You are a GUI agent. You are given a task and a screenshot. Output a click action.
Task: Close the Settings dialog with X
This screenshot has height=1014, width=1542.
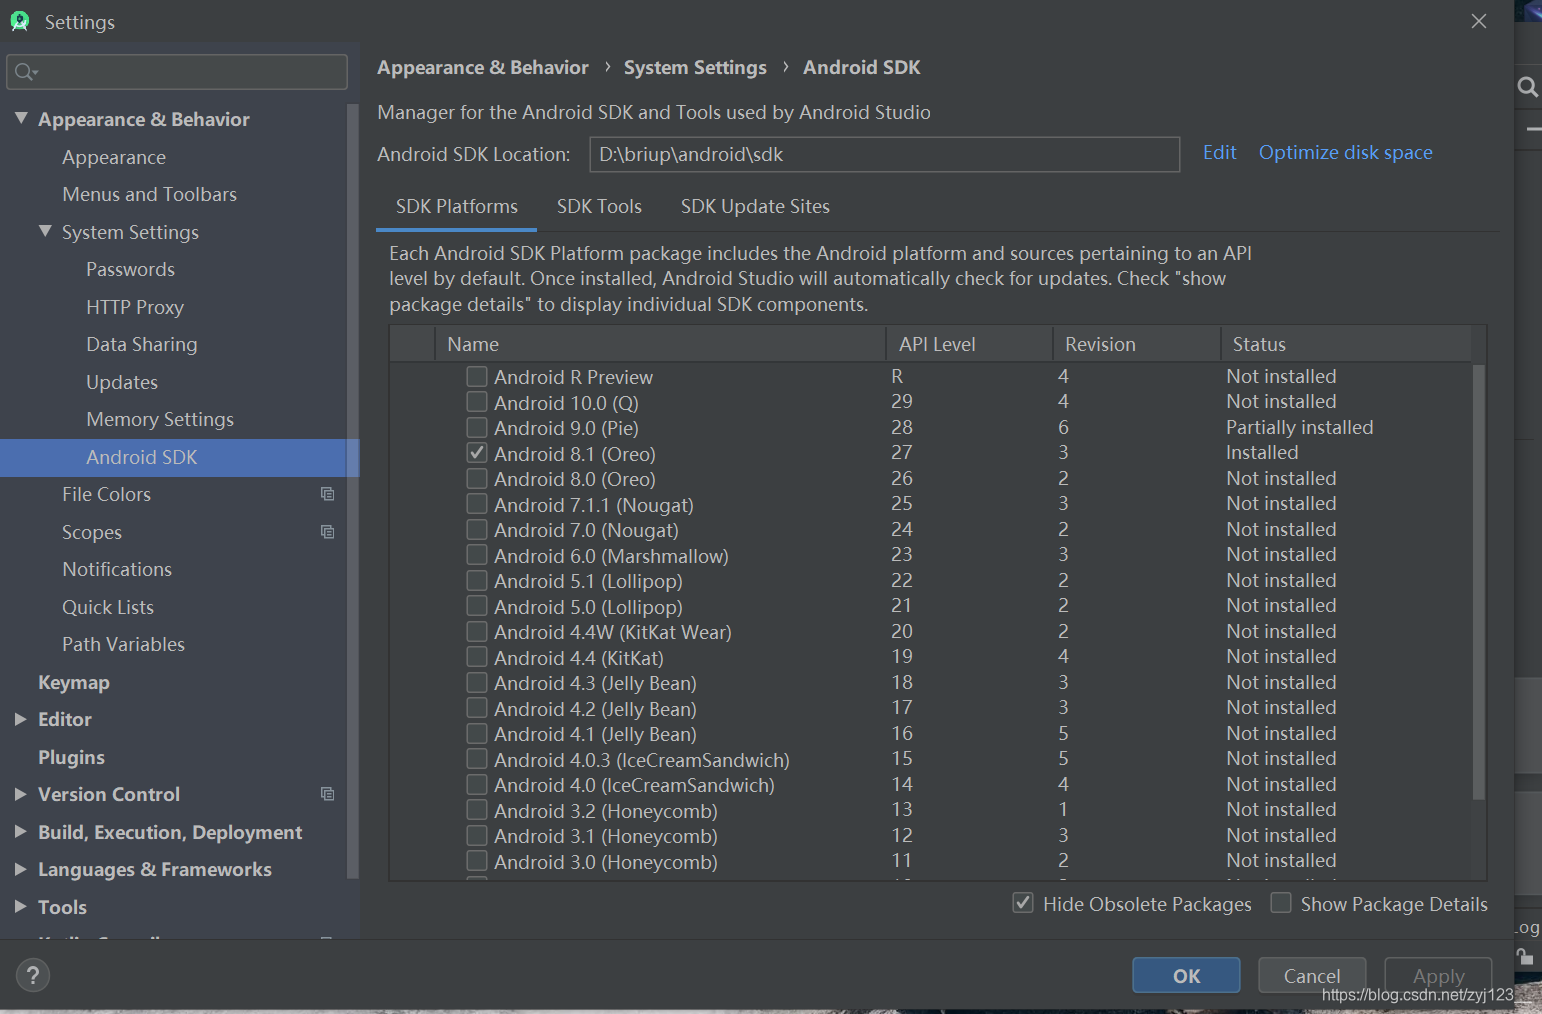1479,21
